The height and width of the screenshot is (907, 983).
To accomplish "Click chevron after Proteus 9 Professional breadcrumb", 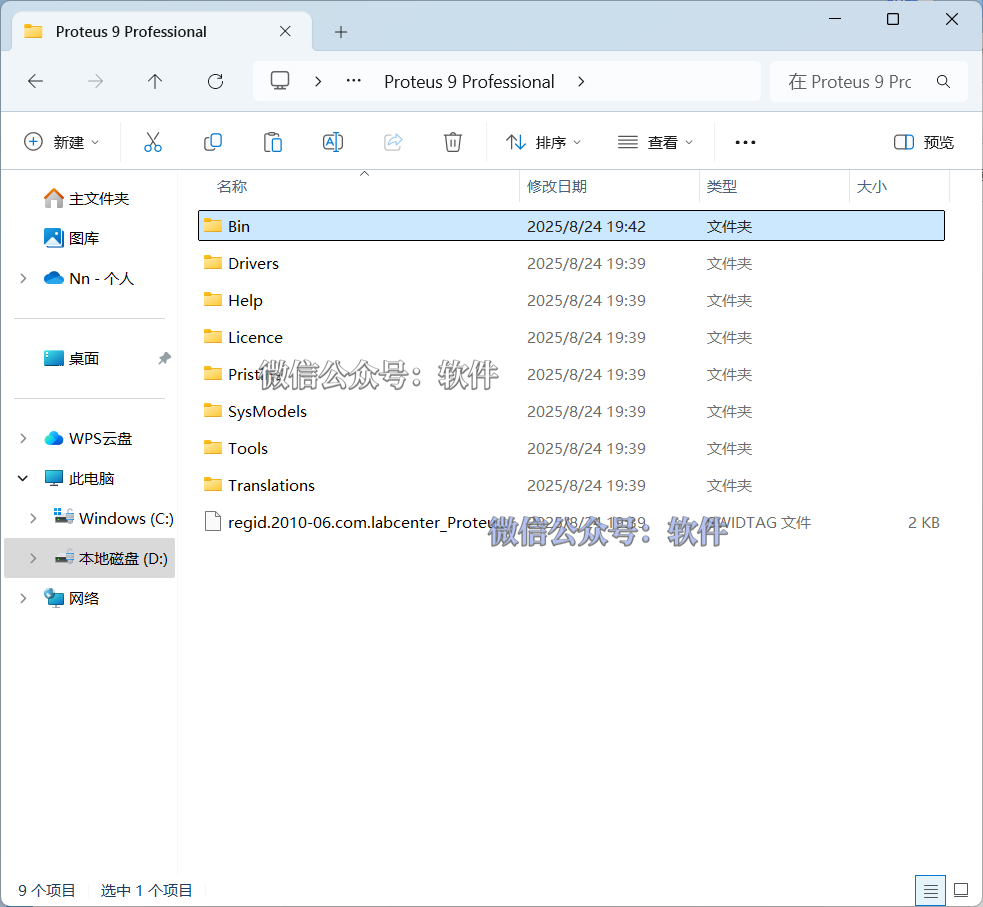I will tap(581, 81).
